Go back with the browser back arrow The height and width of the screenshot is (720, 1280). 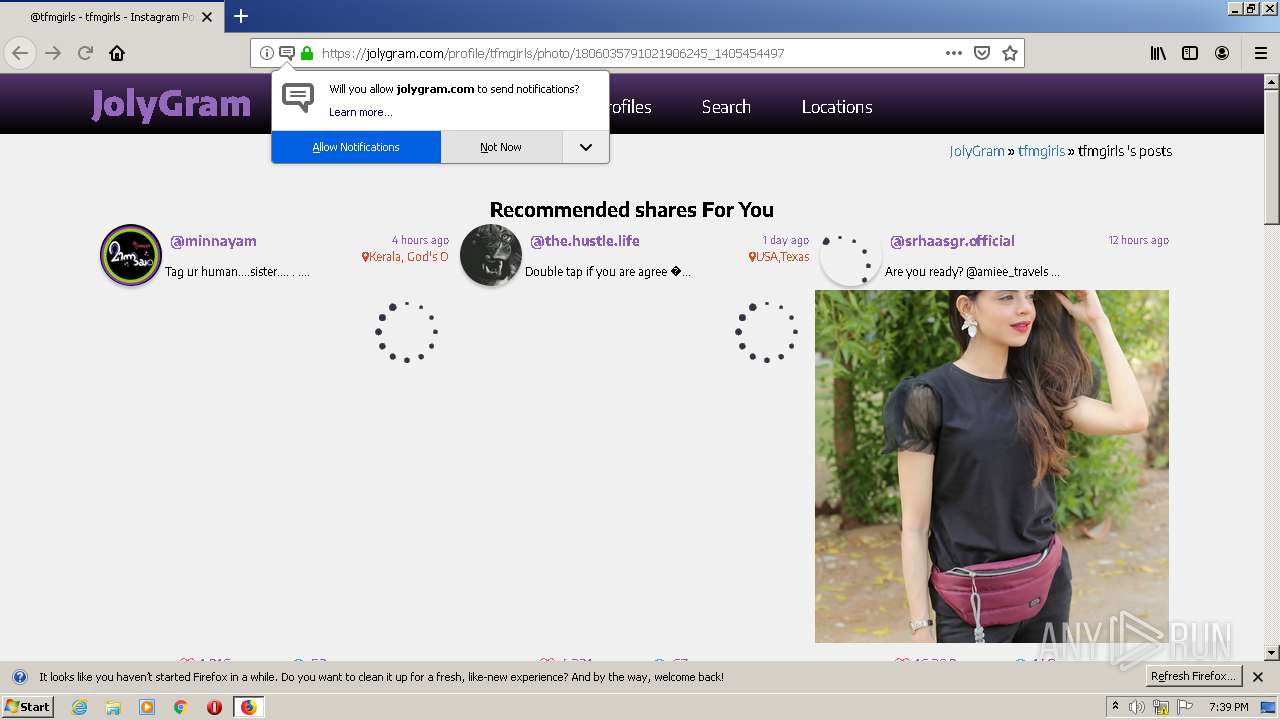(x=20, y=53)
